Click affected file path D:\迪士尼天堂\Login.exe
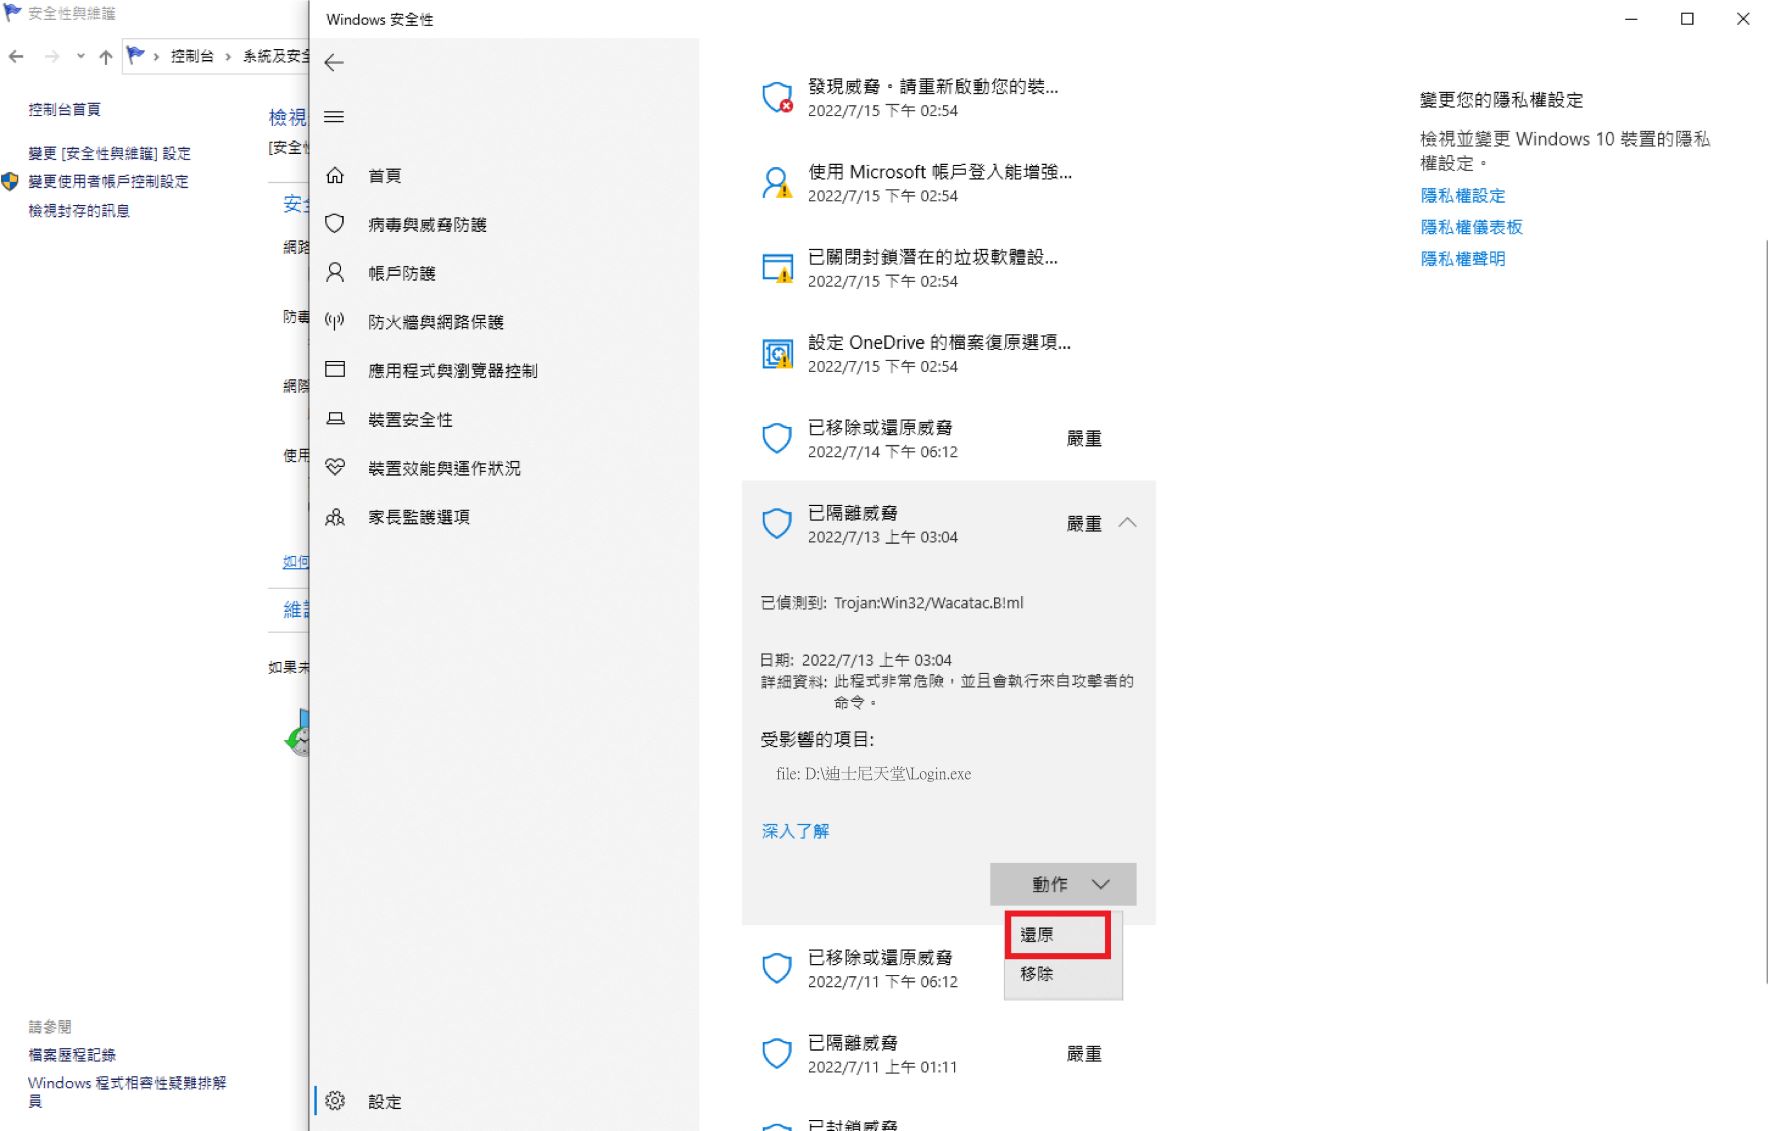1768x1131 pixels. (873, 773)
